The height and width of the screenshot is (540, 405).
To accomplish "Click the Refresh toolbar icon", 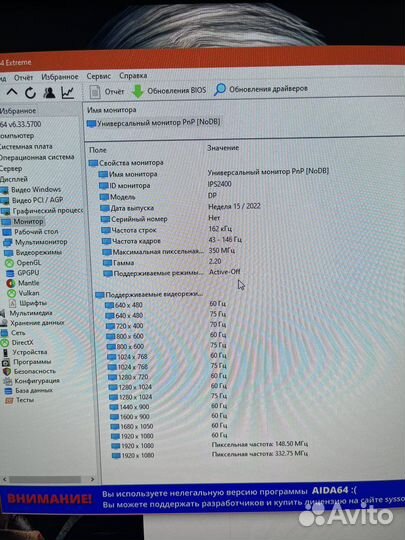I will tap(30, 92).
